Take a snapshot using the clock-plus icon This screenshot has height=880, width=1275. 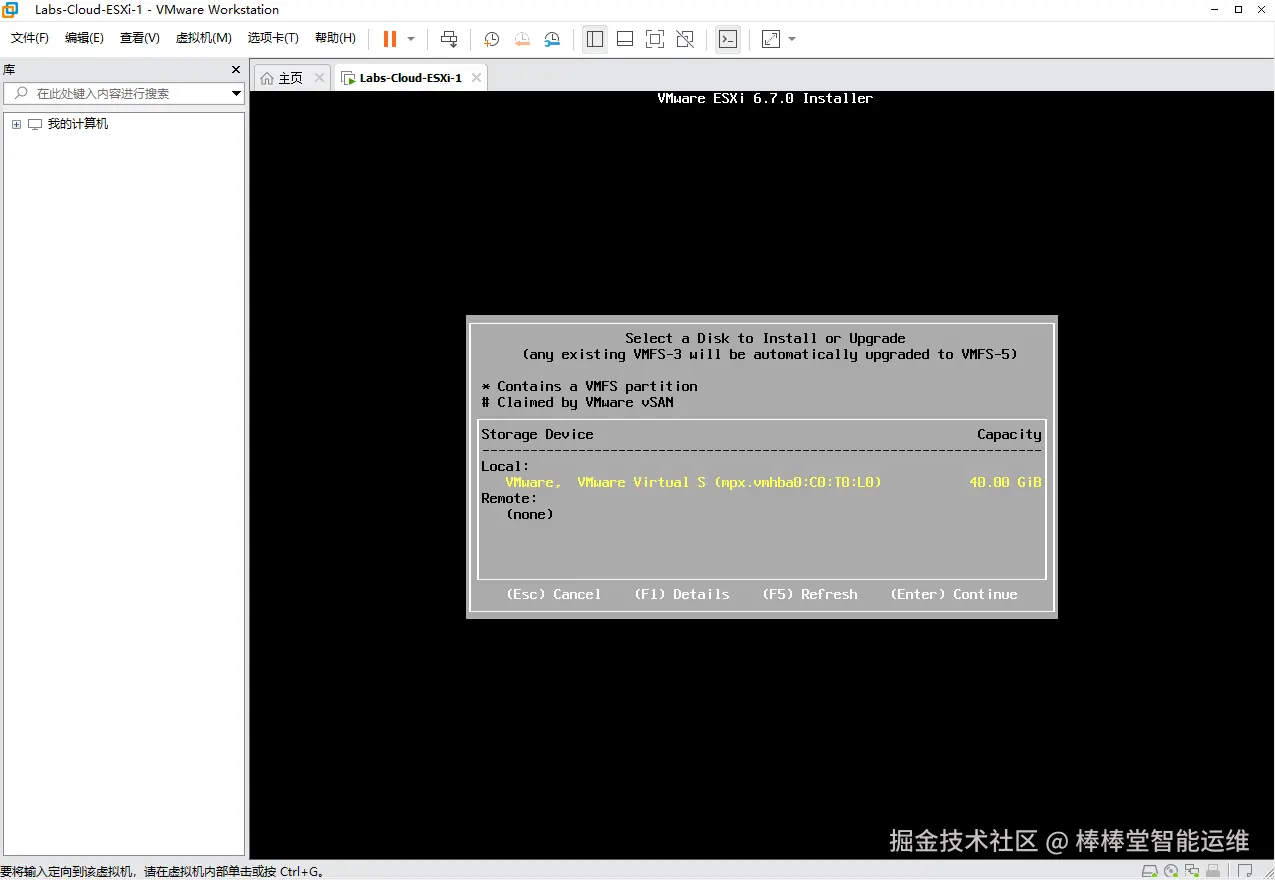click(x=491, y=39)
